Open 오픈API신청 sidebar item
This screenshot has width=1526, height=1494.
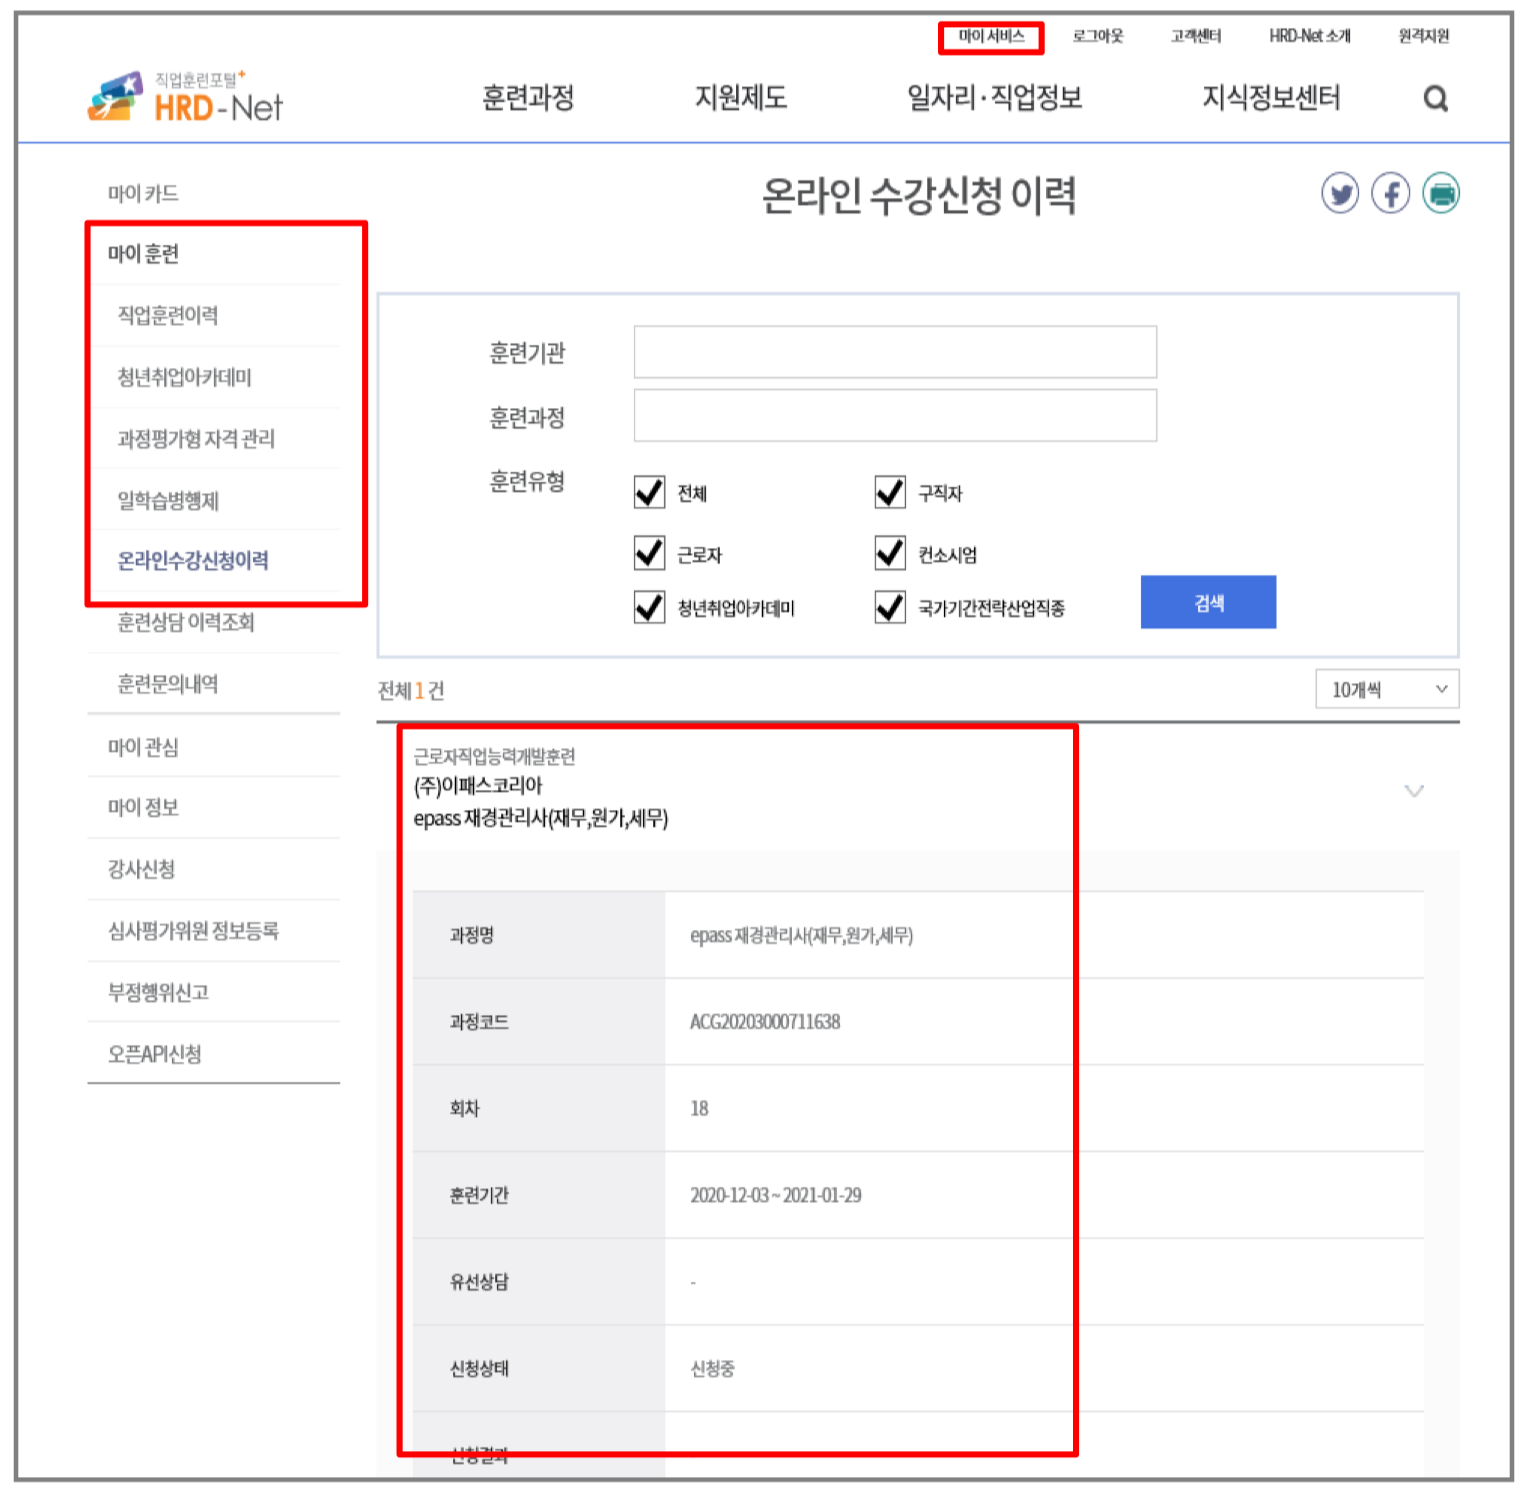tap(155, 1054)
